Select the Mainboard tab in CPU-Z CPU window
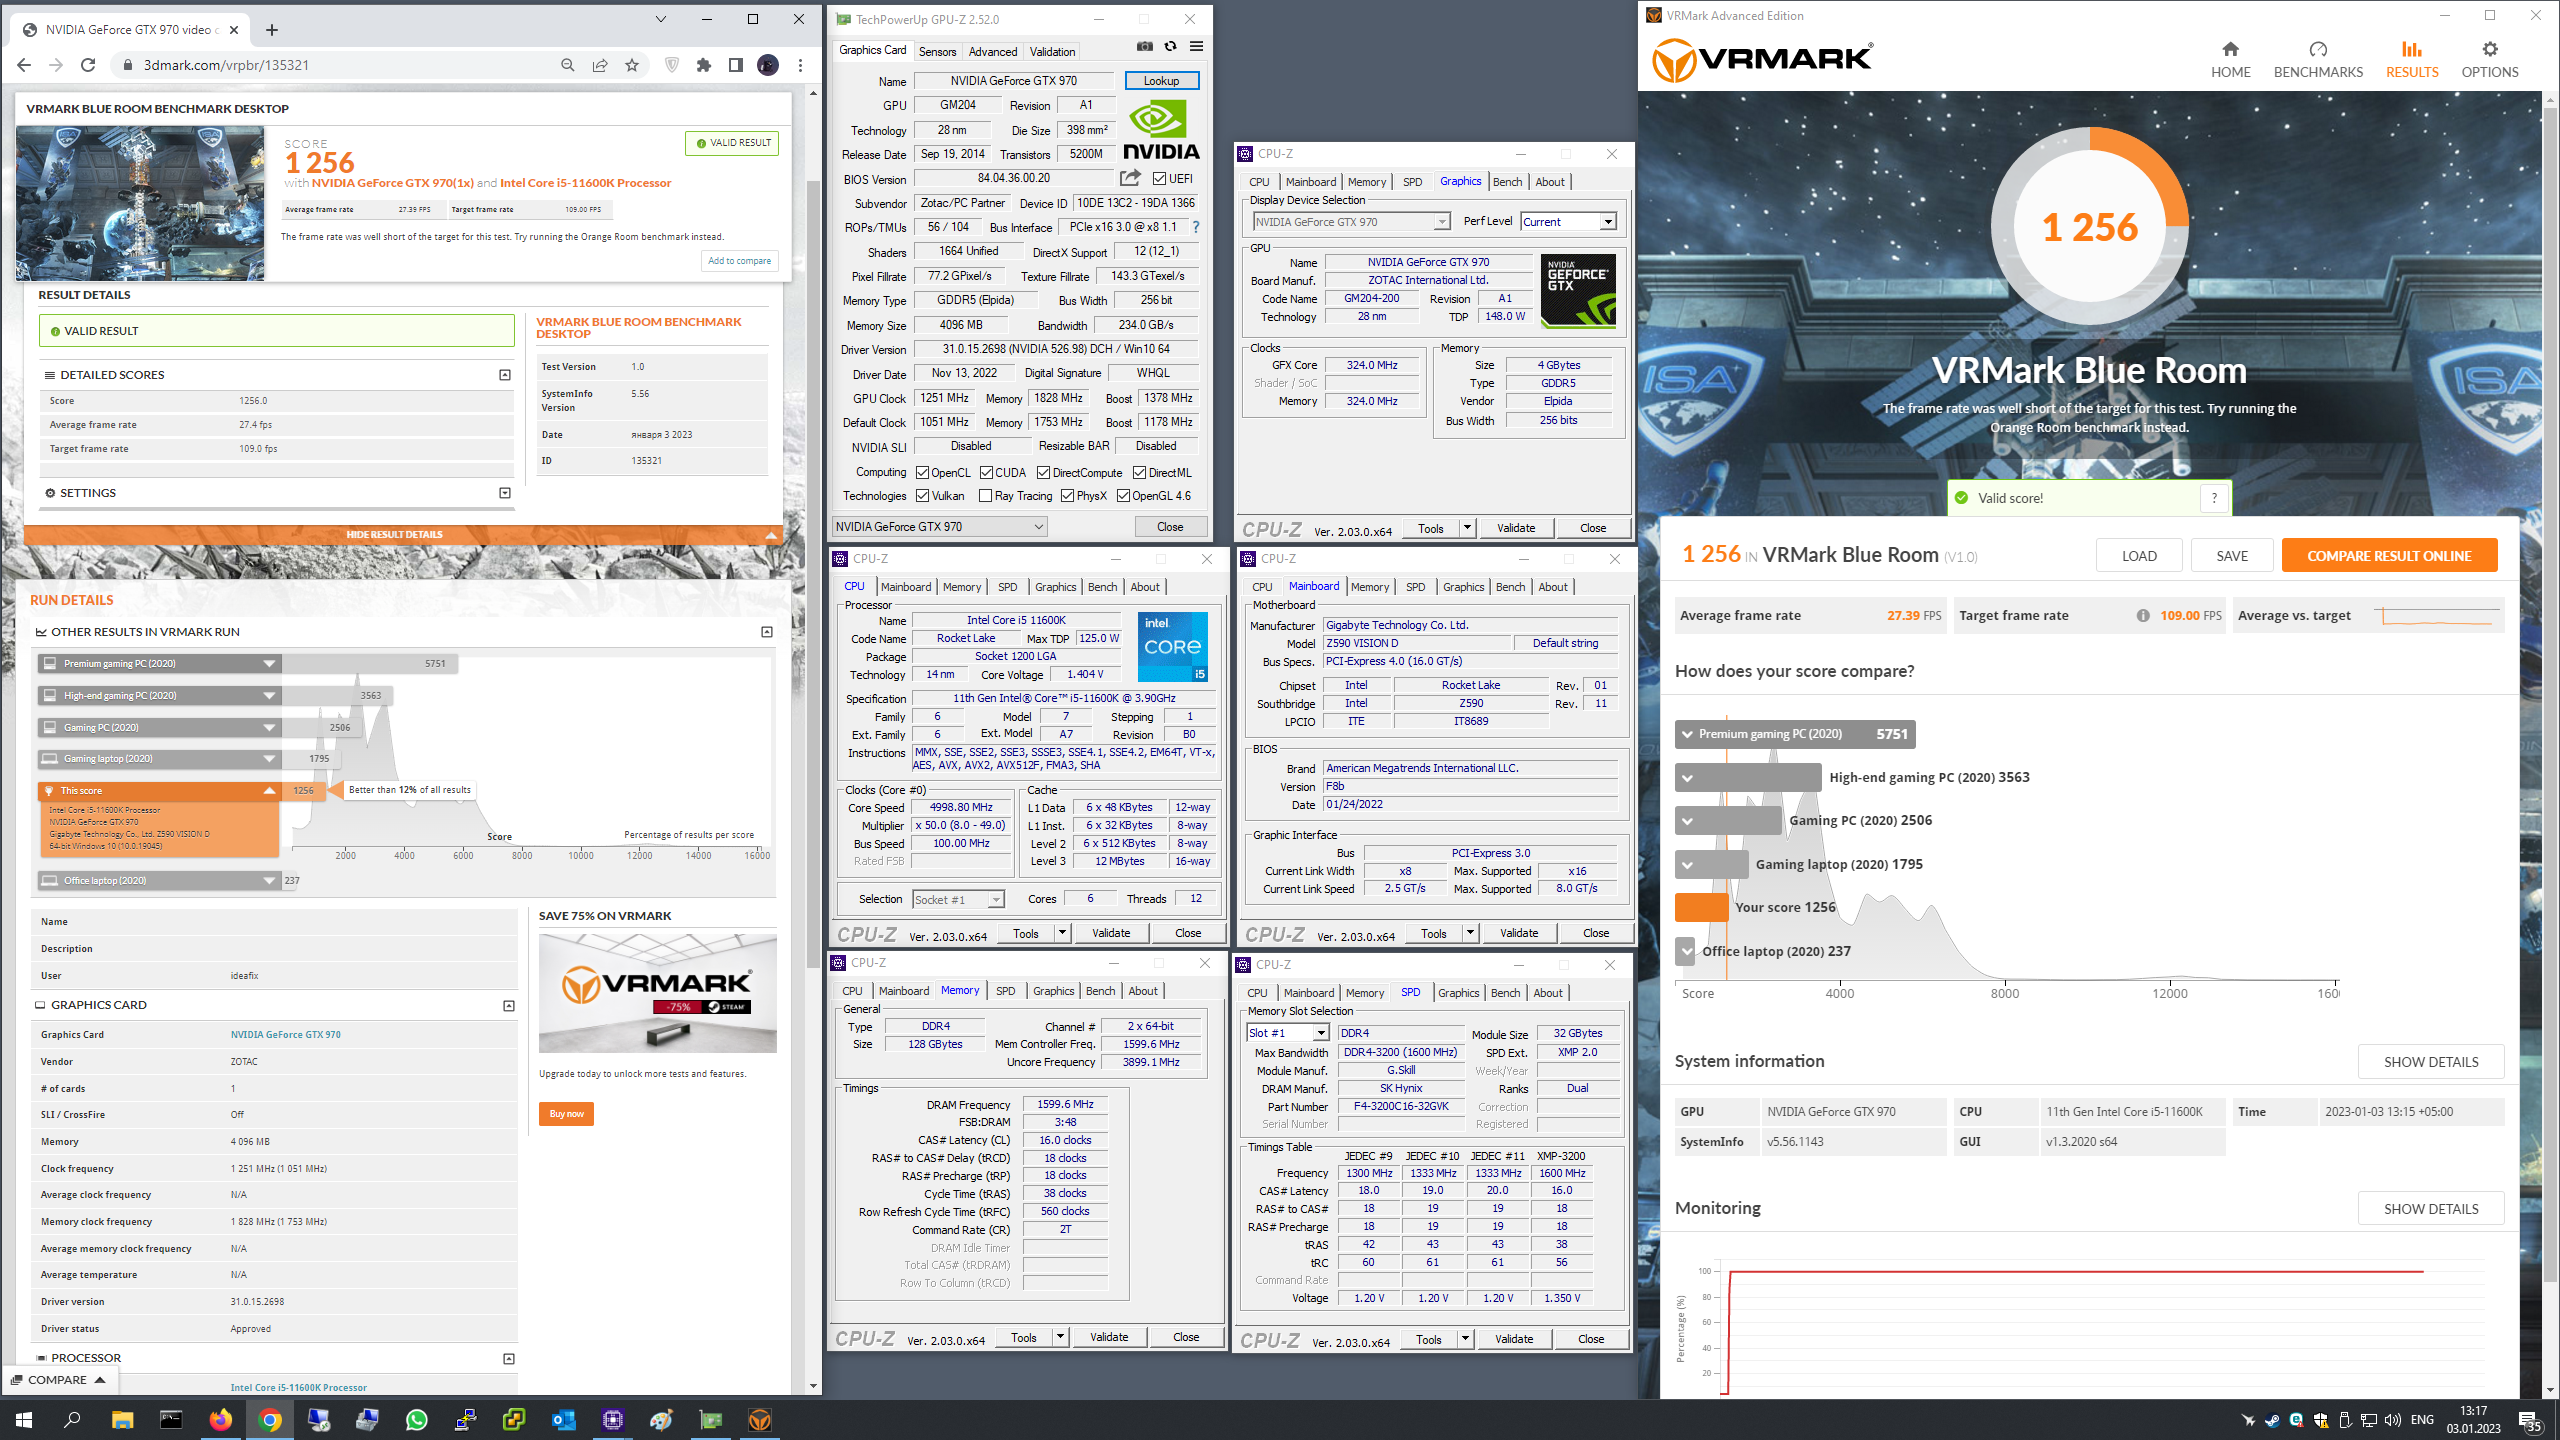The width and height of the screenshot is (2560, 1440). pos(906,587)
